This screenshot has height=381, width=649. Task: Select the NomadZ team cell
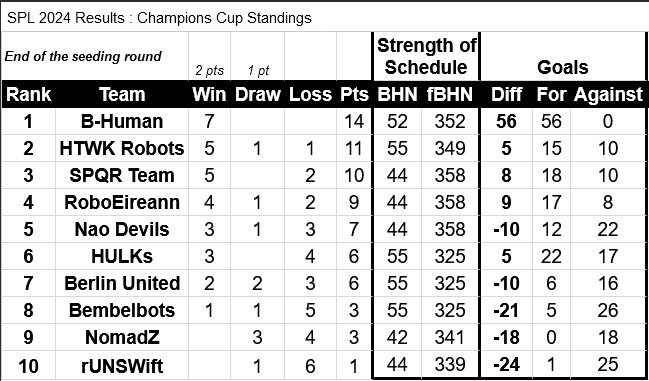122,337
